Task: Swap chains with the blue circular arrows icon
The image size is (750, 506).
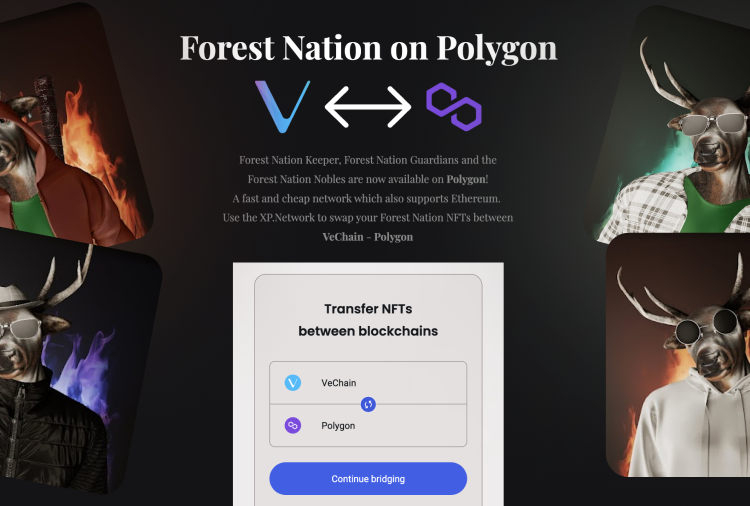Action: [x=368, y=405]
